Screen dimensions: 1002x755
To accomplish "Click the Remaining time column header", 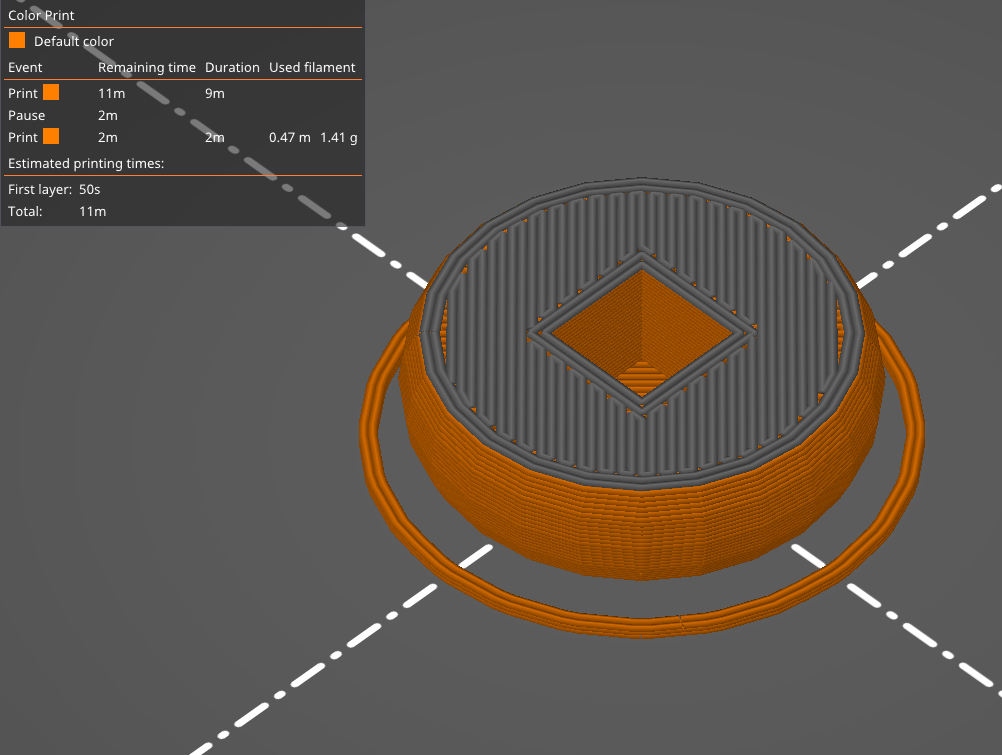I will click(146, 67).
